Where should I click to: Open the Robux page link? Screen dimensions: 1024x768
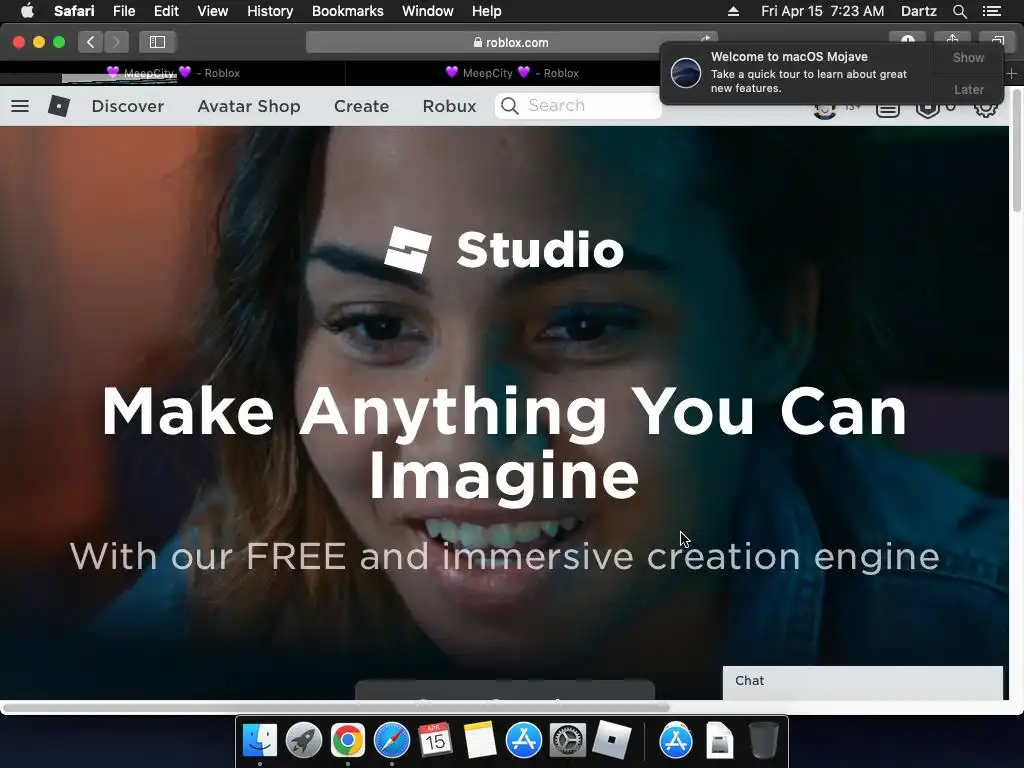coord(449,106)
